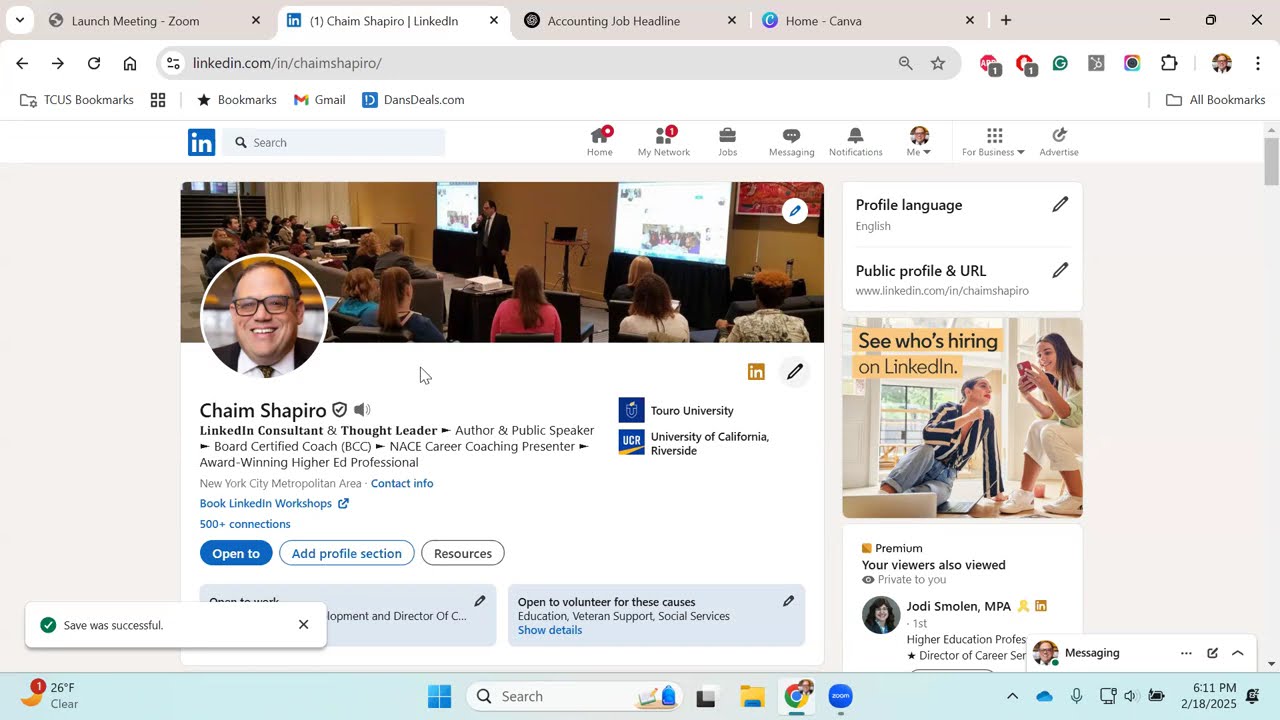
Task: Expand the For Business menu
Action: pos(993,142)
